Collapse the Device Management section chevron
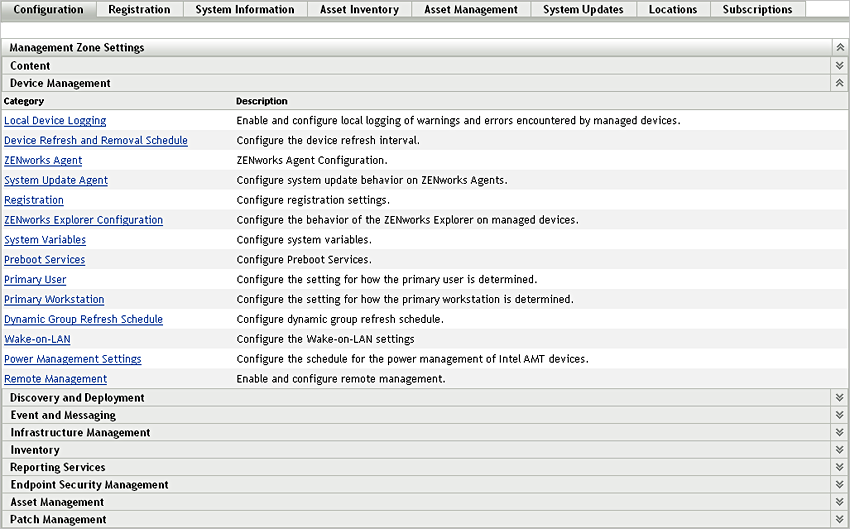The width and height of the screenshot is (850, 529). [839, 83]
